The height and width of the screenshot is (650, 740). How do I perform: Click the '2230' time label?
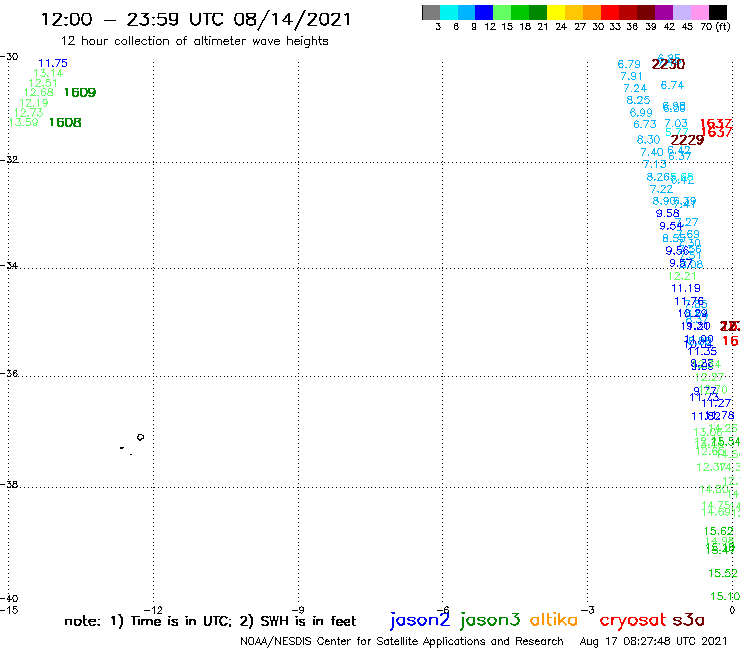(668, 64)
